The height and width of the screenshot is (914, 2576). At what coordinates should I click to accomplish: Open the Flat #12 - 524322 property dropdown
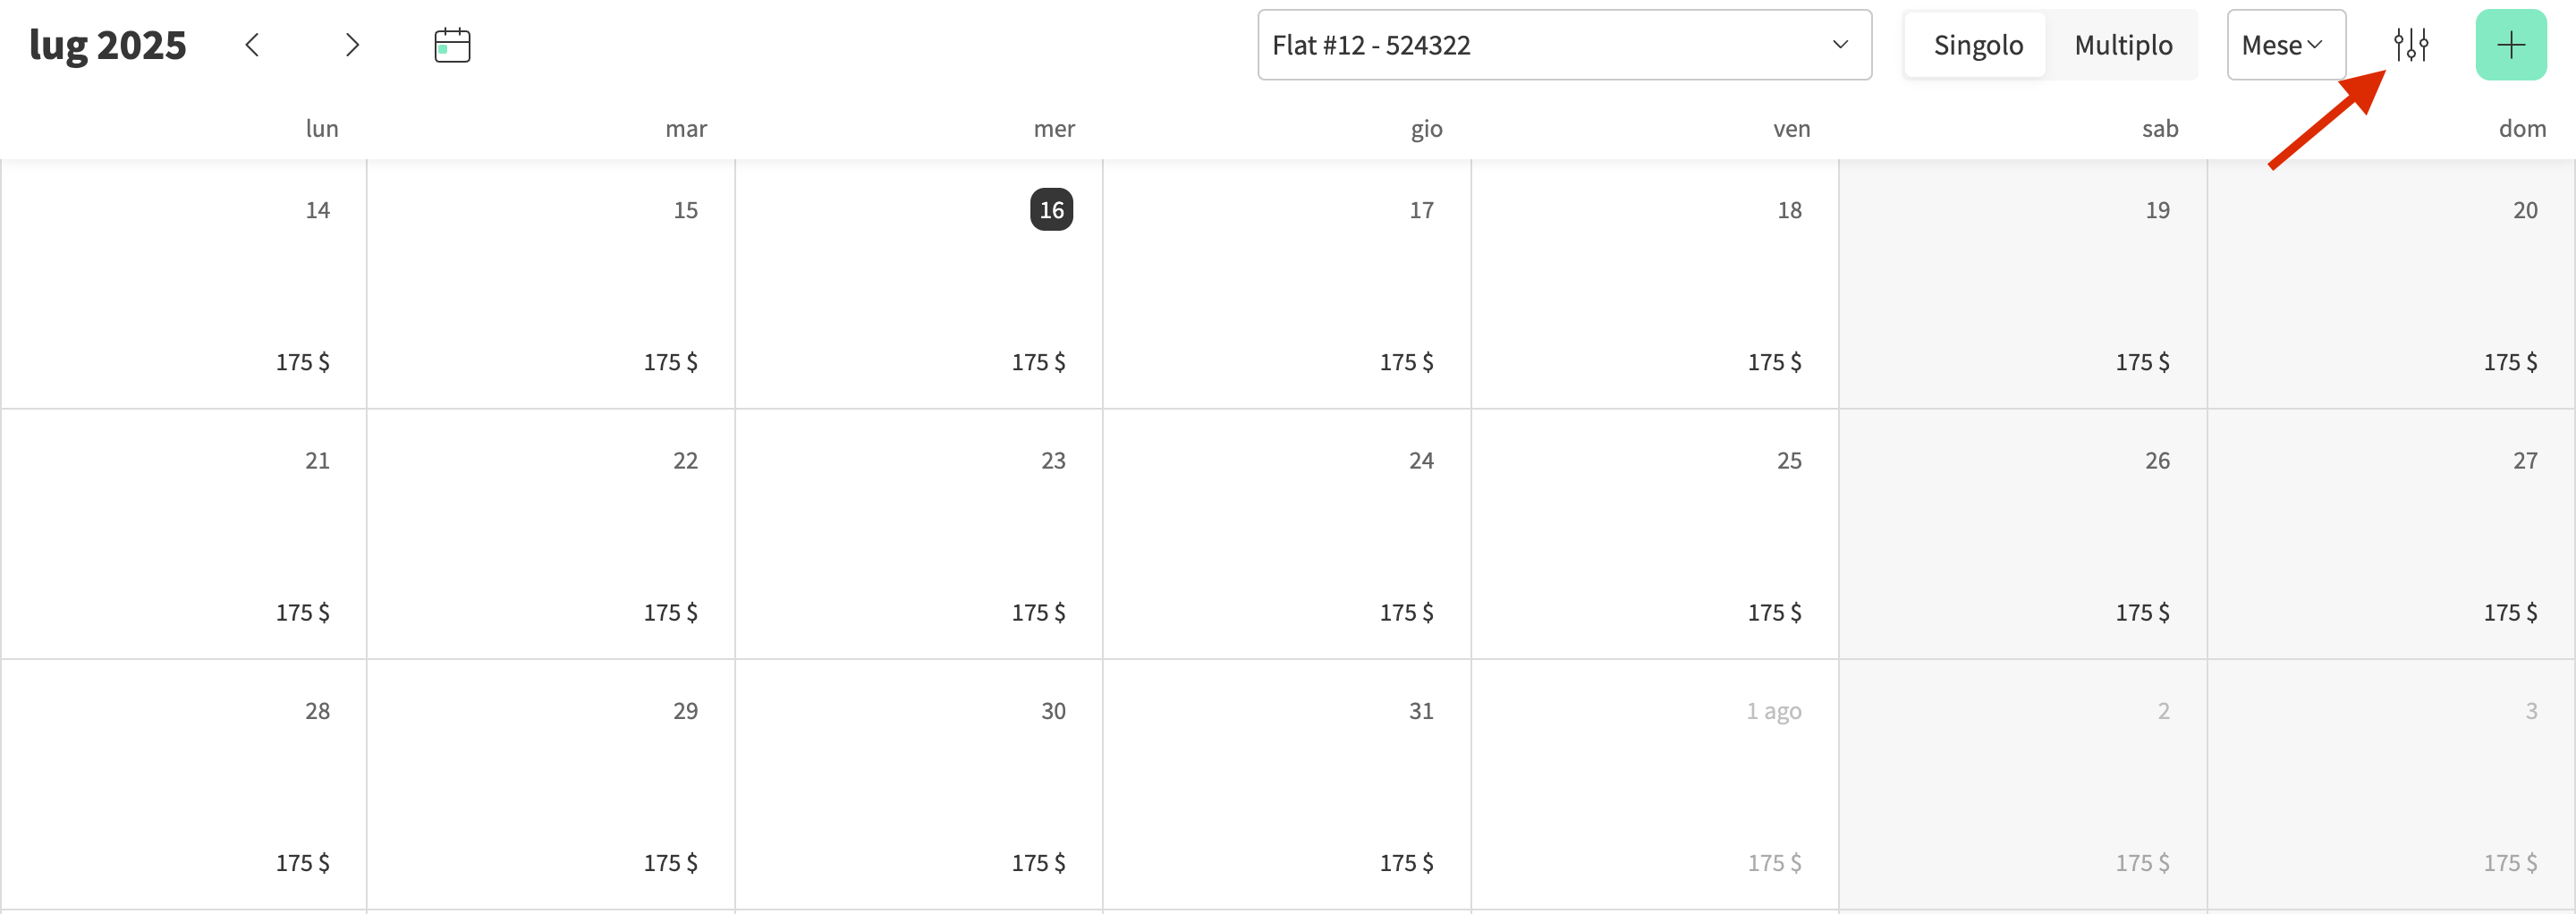tap(1563, 45)
